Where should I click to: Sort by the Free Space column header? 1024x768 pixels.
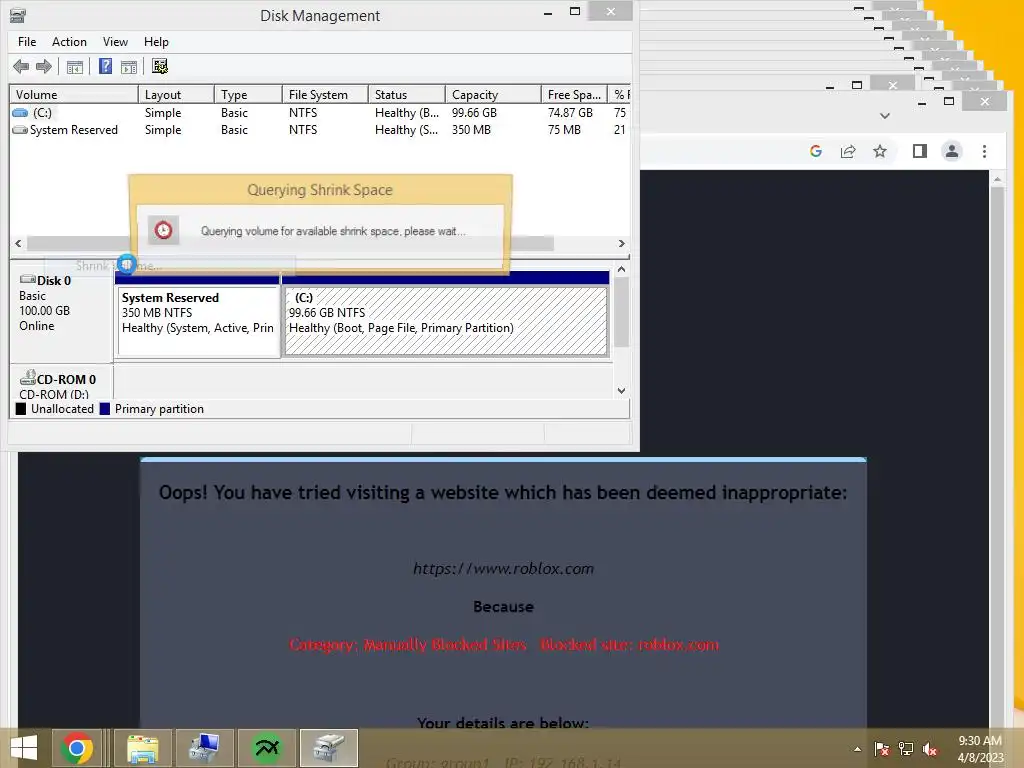click(574, 95)
